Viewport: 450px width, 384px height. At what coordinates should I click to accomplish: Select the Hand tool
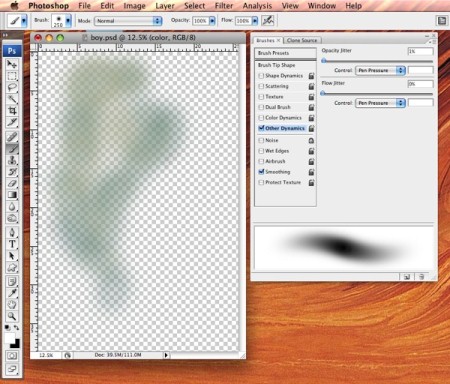[12, 304]
